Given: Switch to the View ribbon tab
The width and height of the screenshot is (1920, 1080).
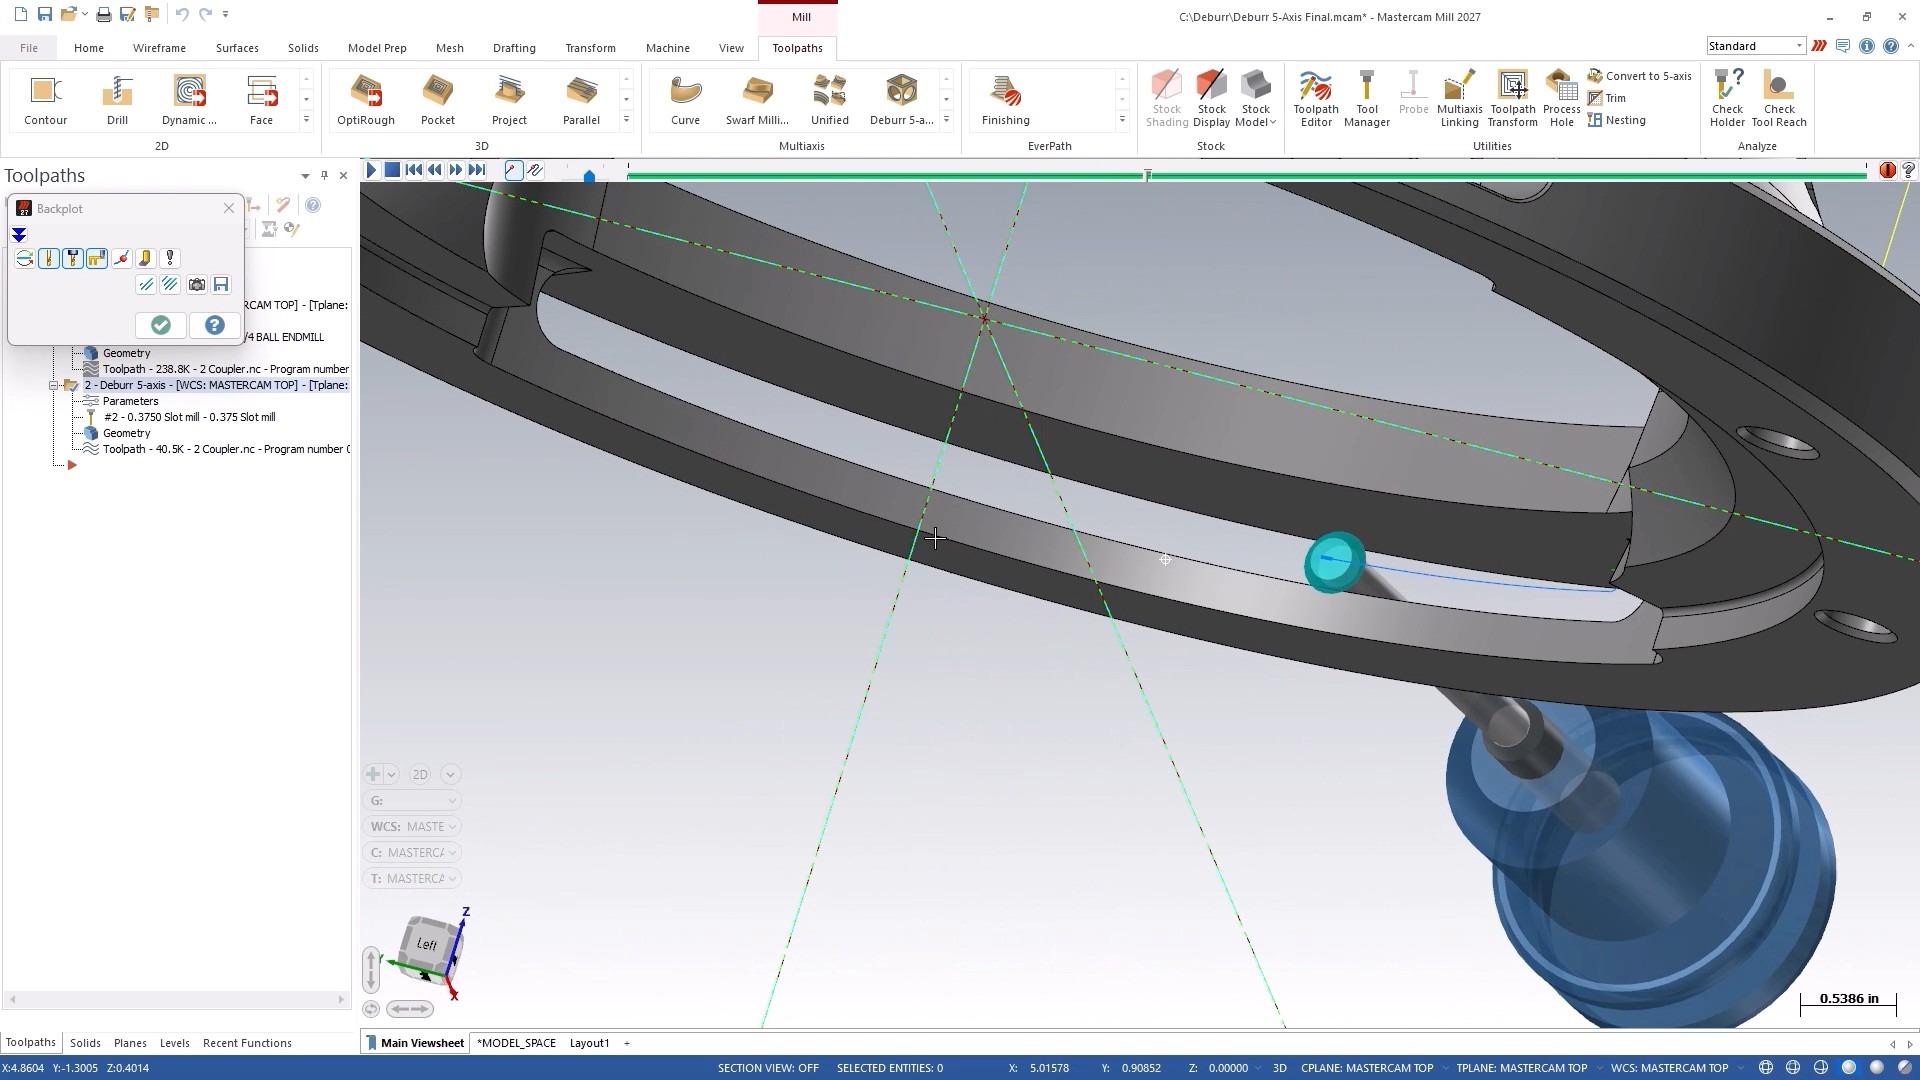Looking at the screenshot, I should pos(731,48).
